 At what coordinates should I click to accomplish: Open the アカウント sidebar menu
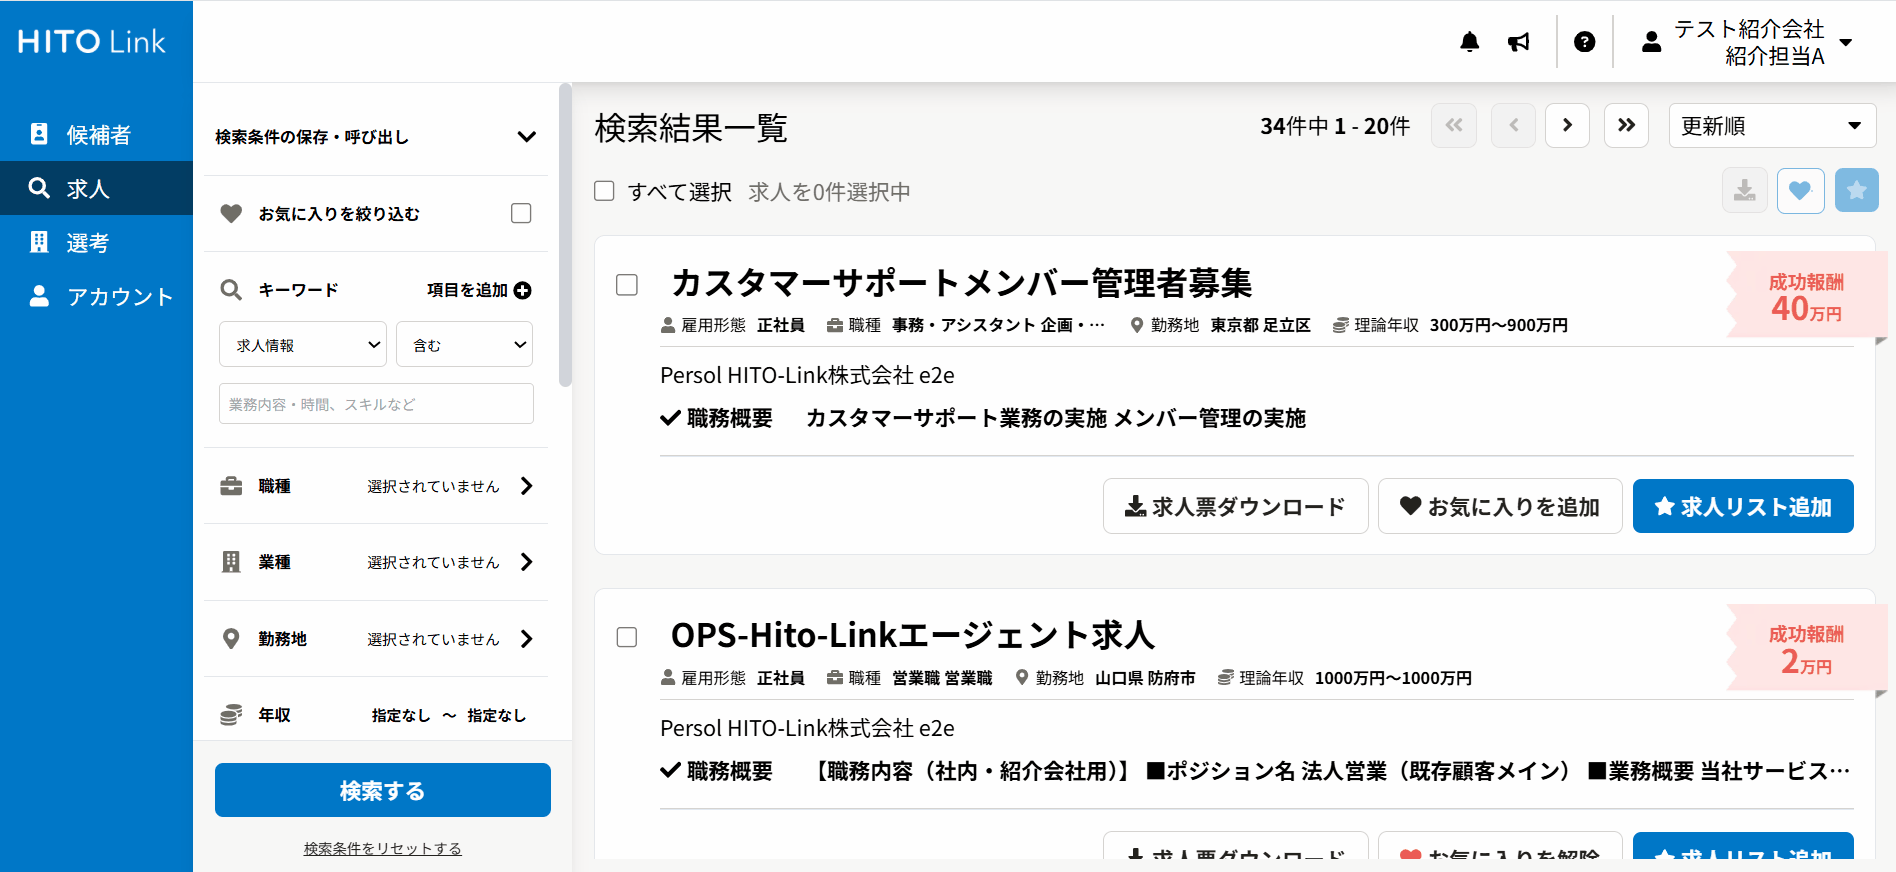pyautogui.click(x=96, y=296)
